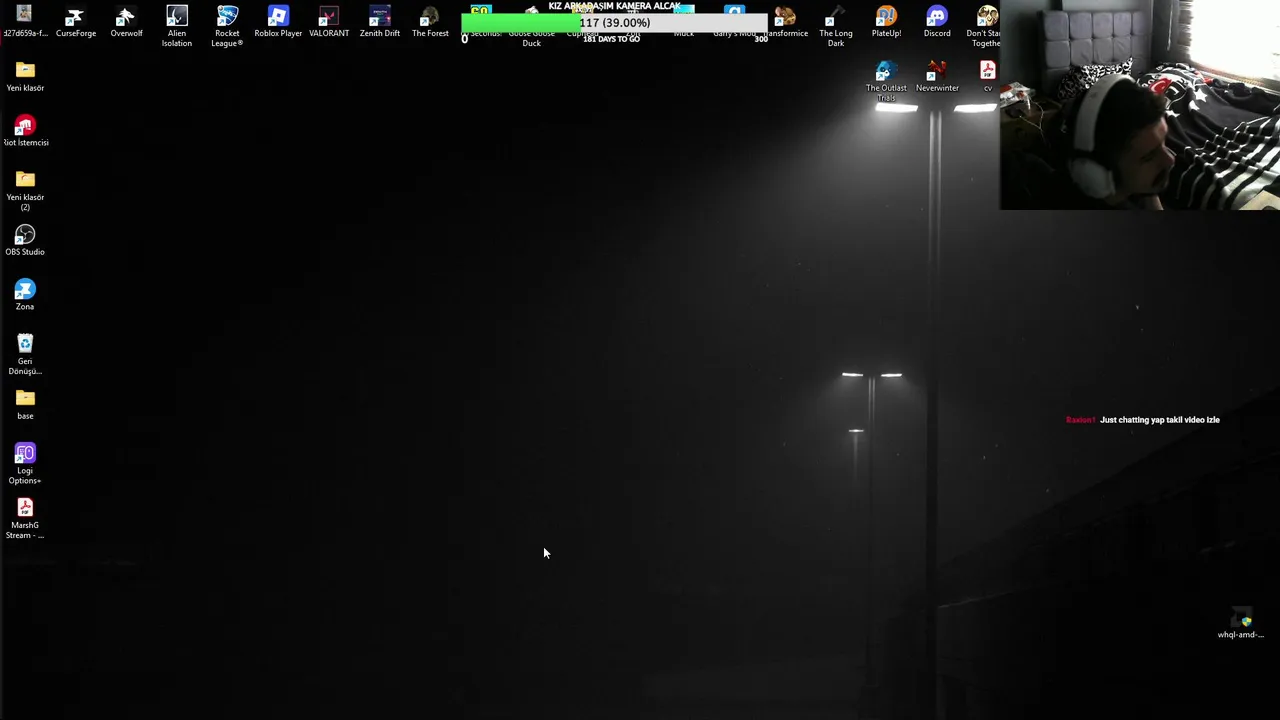Open the Rocket League shortcut
The width and height of the screenshot is (1280, 720).
point(227,26)
